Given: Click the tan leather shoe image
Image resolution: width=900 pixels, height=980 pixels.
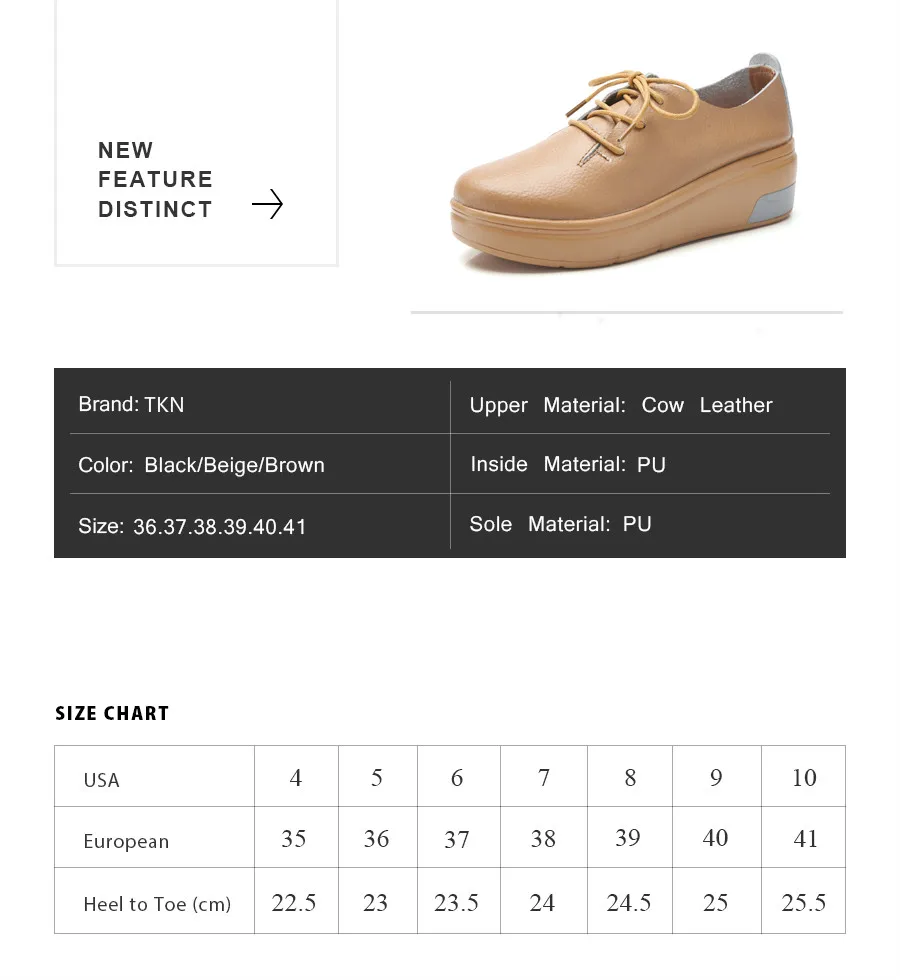Looking at the screenshot, I should pyautogui.click(x=624, y=162).
